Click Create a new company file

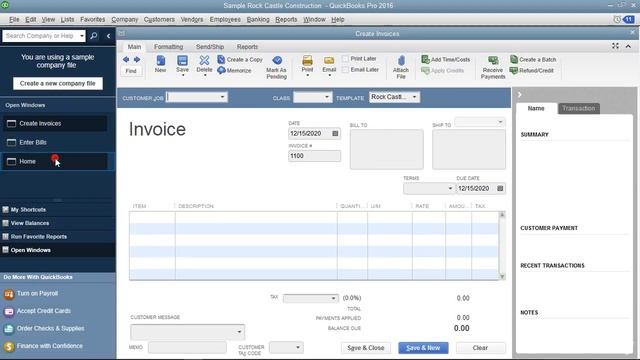point(58,83)
